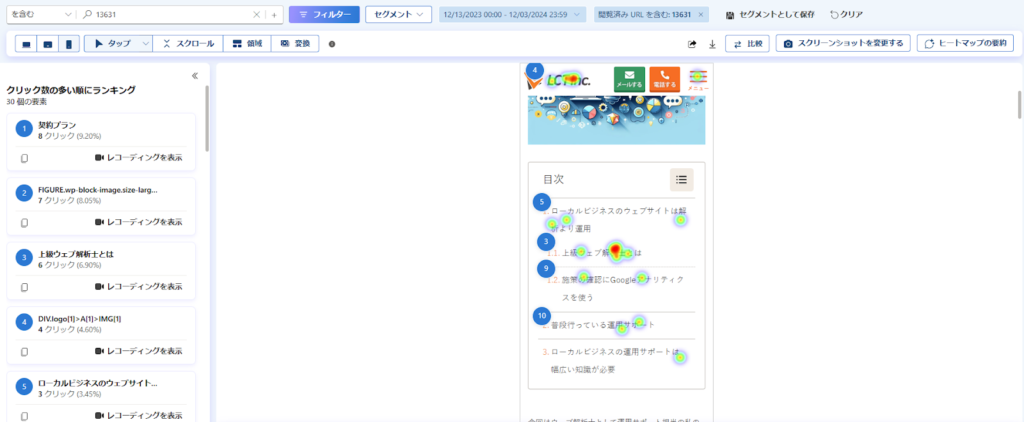Copy selector for 契約プラン card

pos(24,158)
